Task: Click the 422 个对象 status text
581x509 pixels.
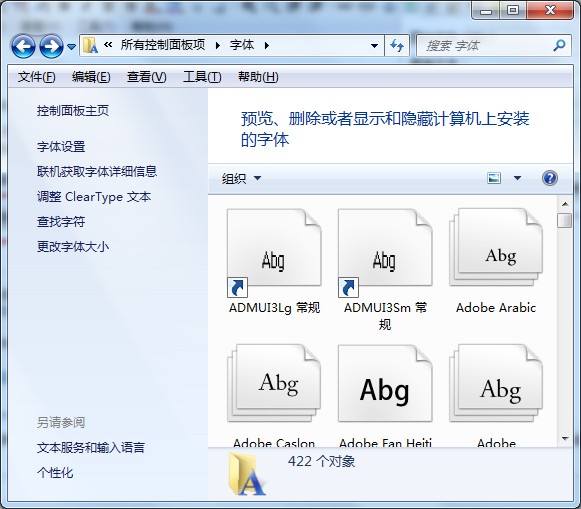Action: tap(321, 461)
